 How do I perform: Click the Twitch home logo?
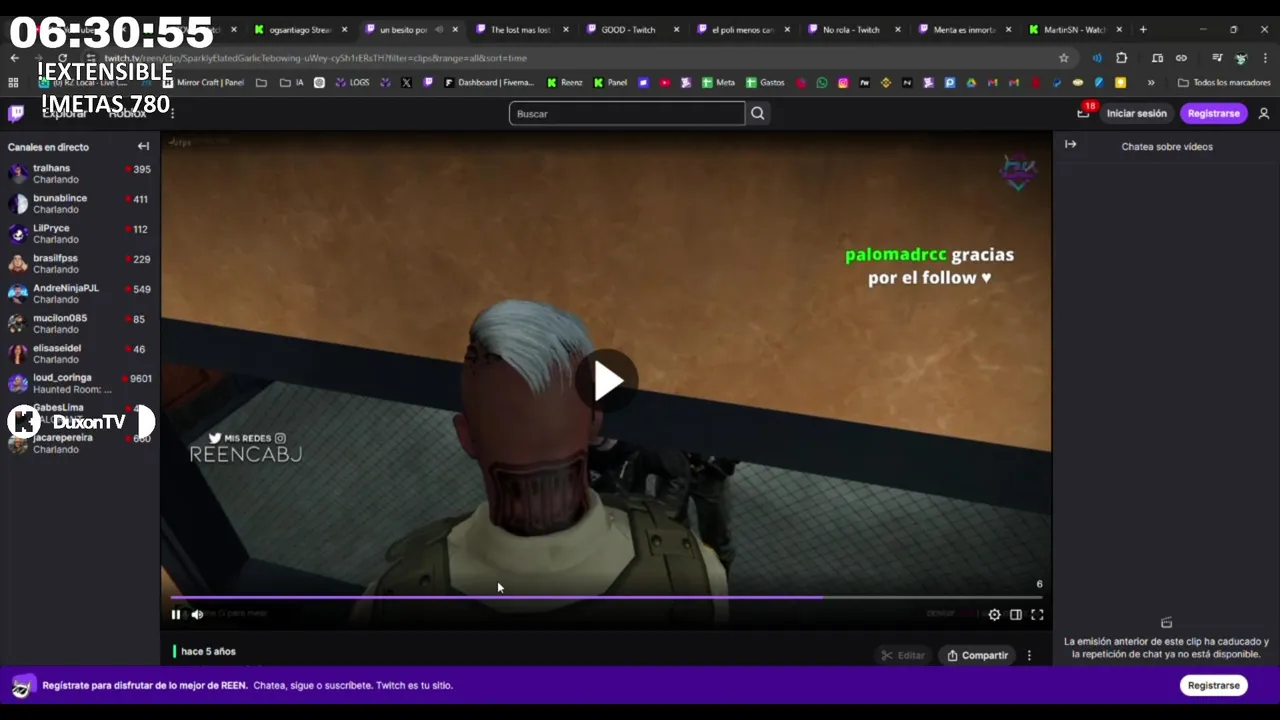(x=16, y=113)
